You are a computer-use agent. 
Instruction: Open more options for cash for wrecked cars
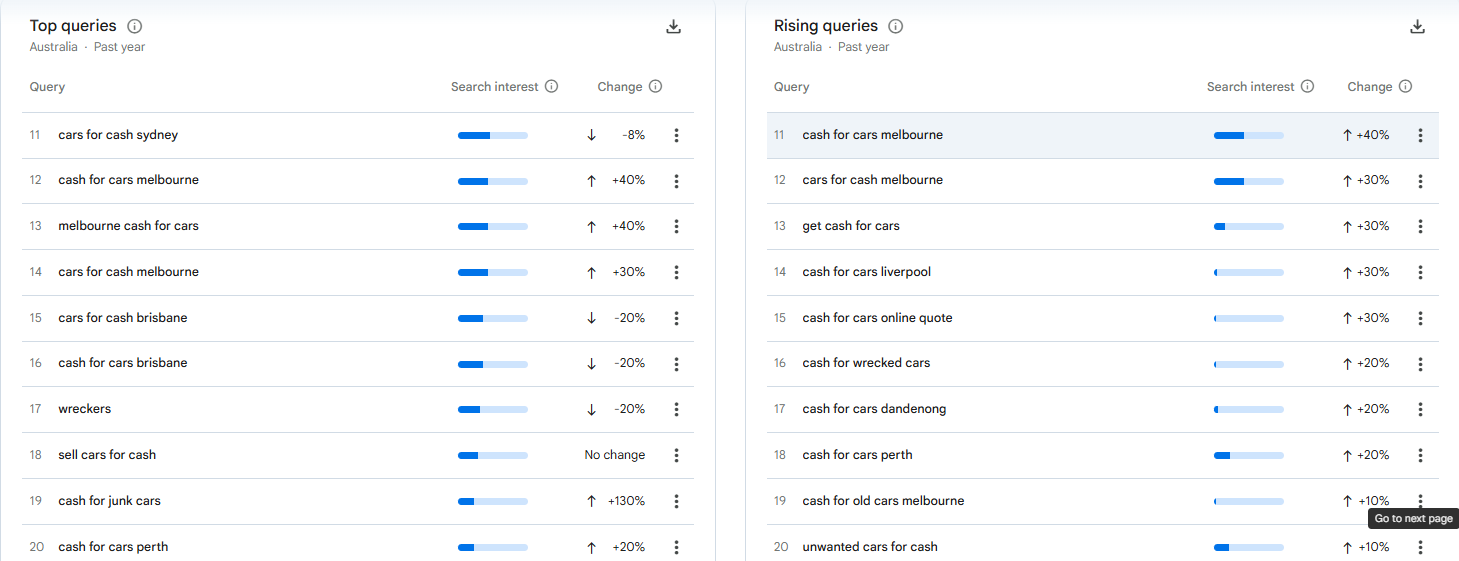[x=1420, y=363]
